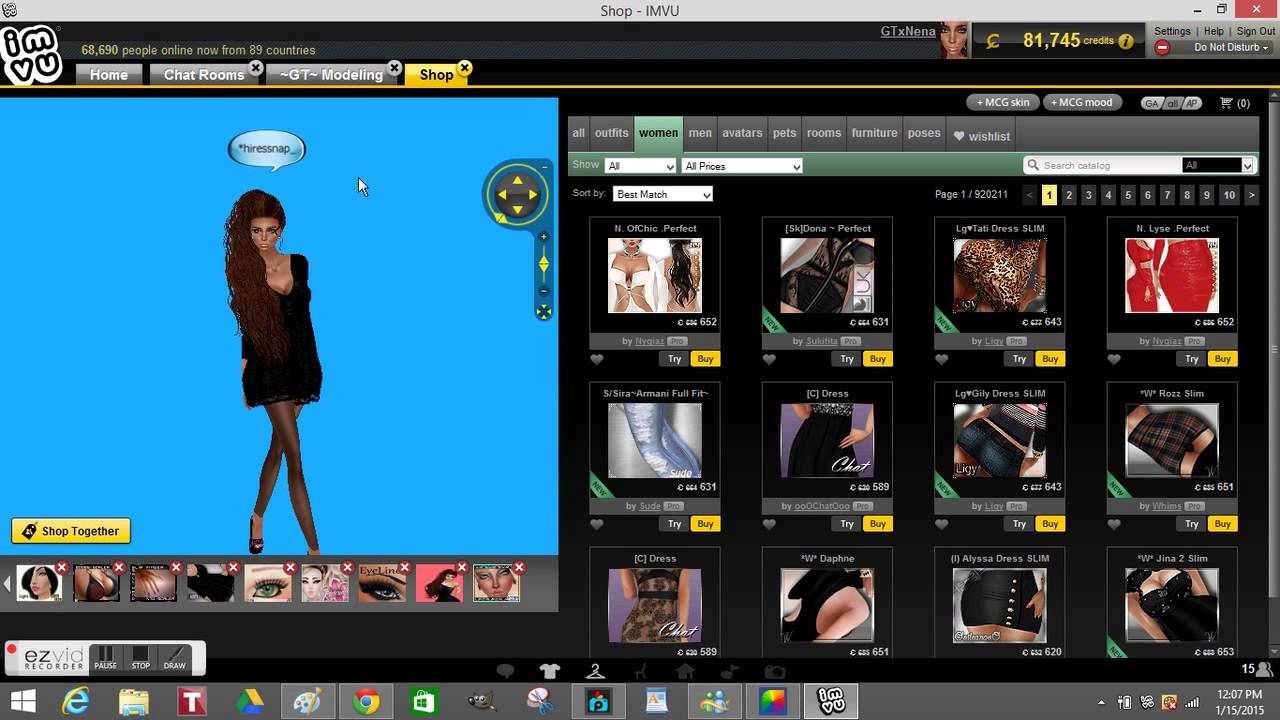Image resolution: width=1280 pixels, height=720 pixels.
Task: Open the t-shirt clothing icon in bottom bar
Action: tap(549, 672)
